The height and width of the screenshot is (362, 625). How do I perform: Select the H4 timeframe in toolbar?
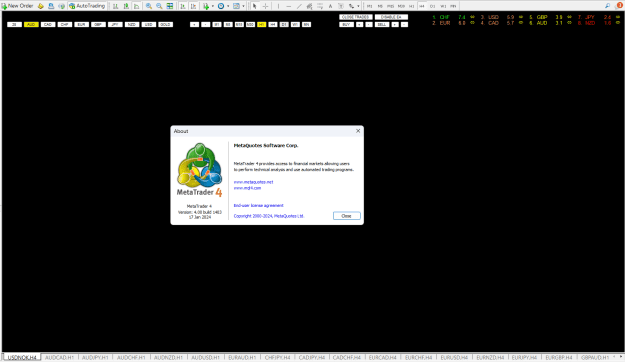coord(422,6)
